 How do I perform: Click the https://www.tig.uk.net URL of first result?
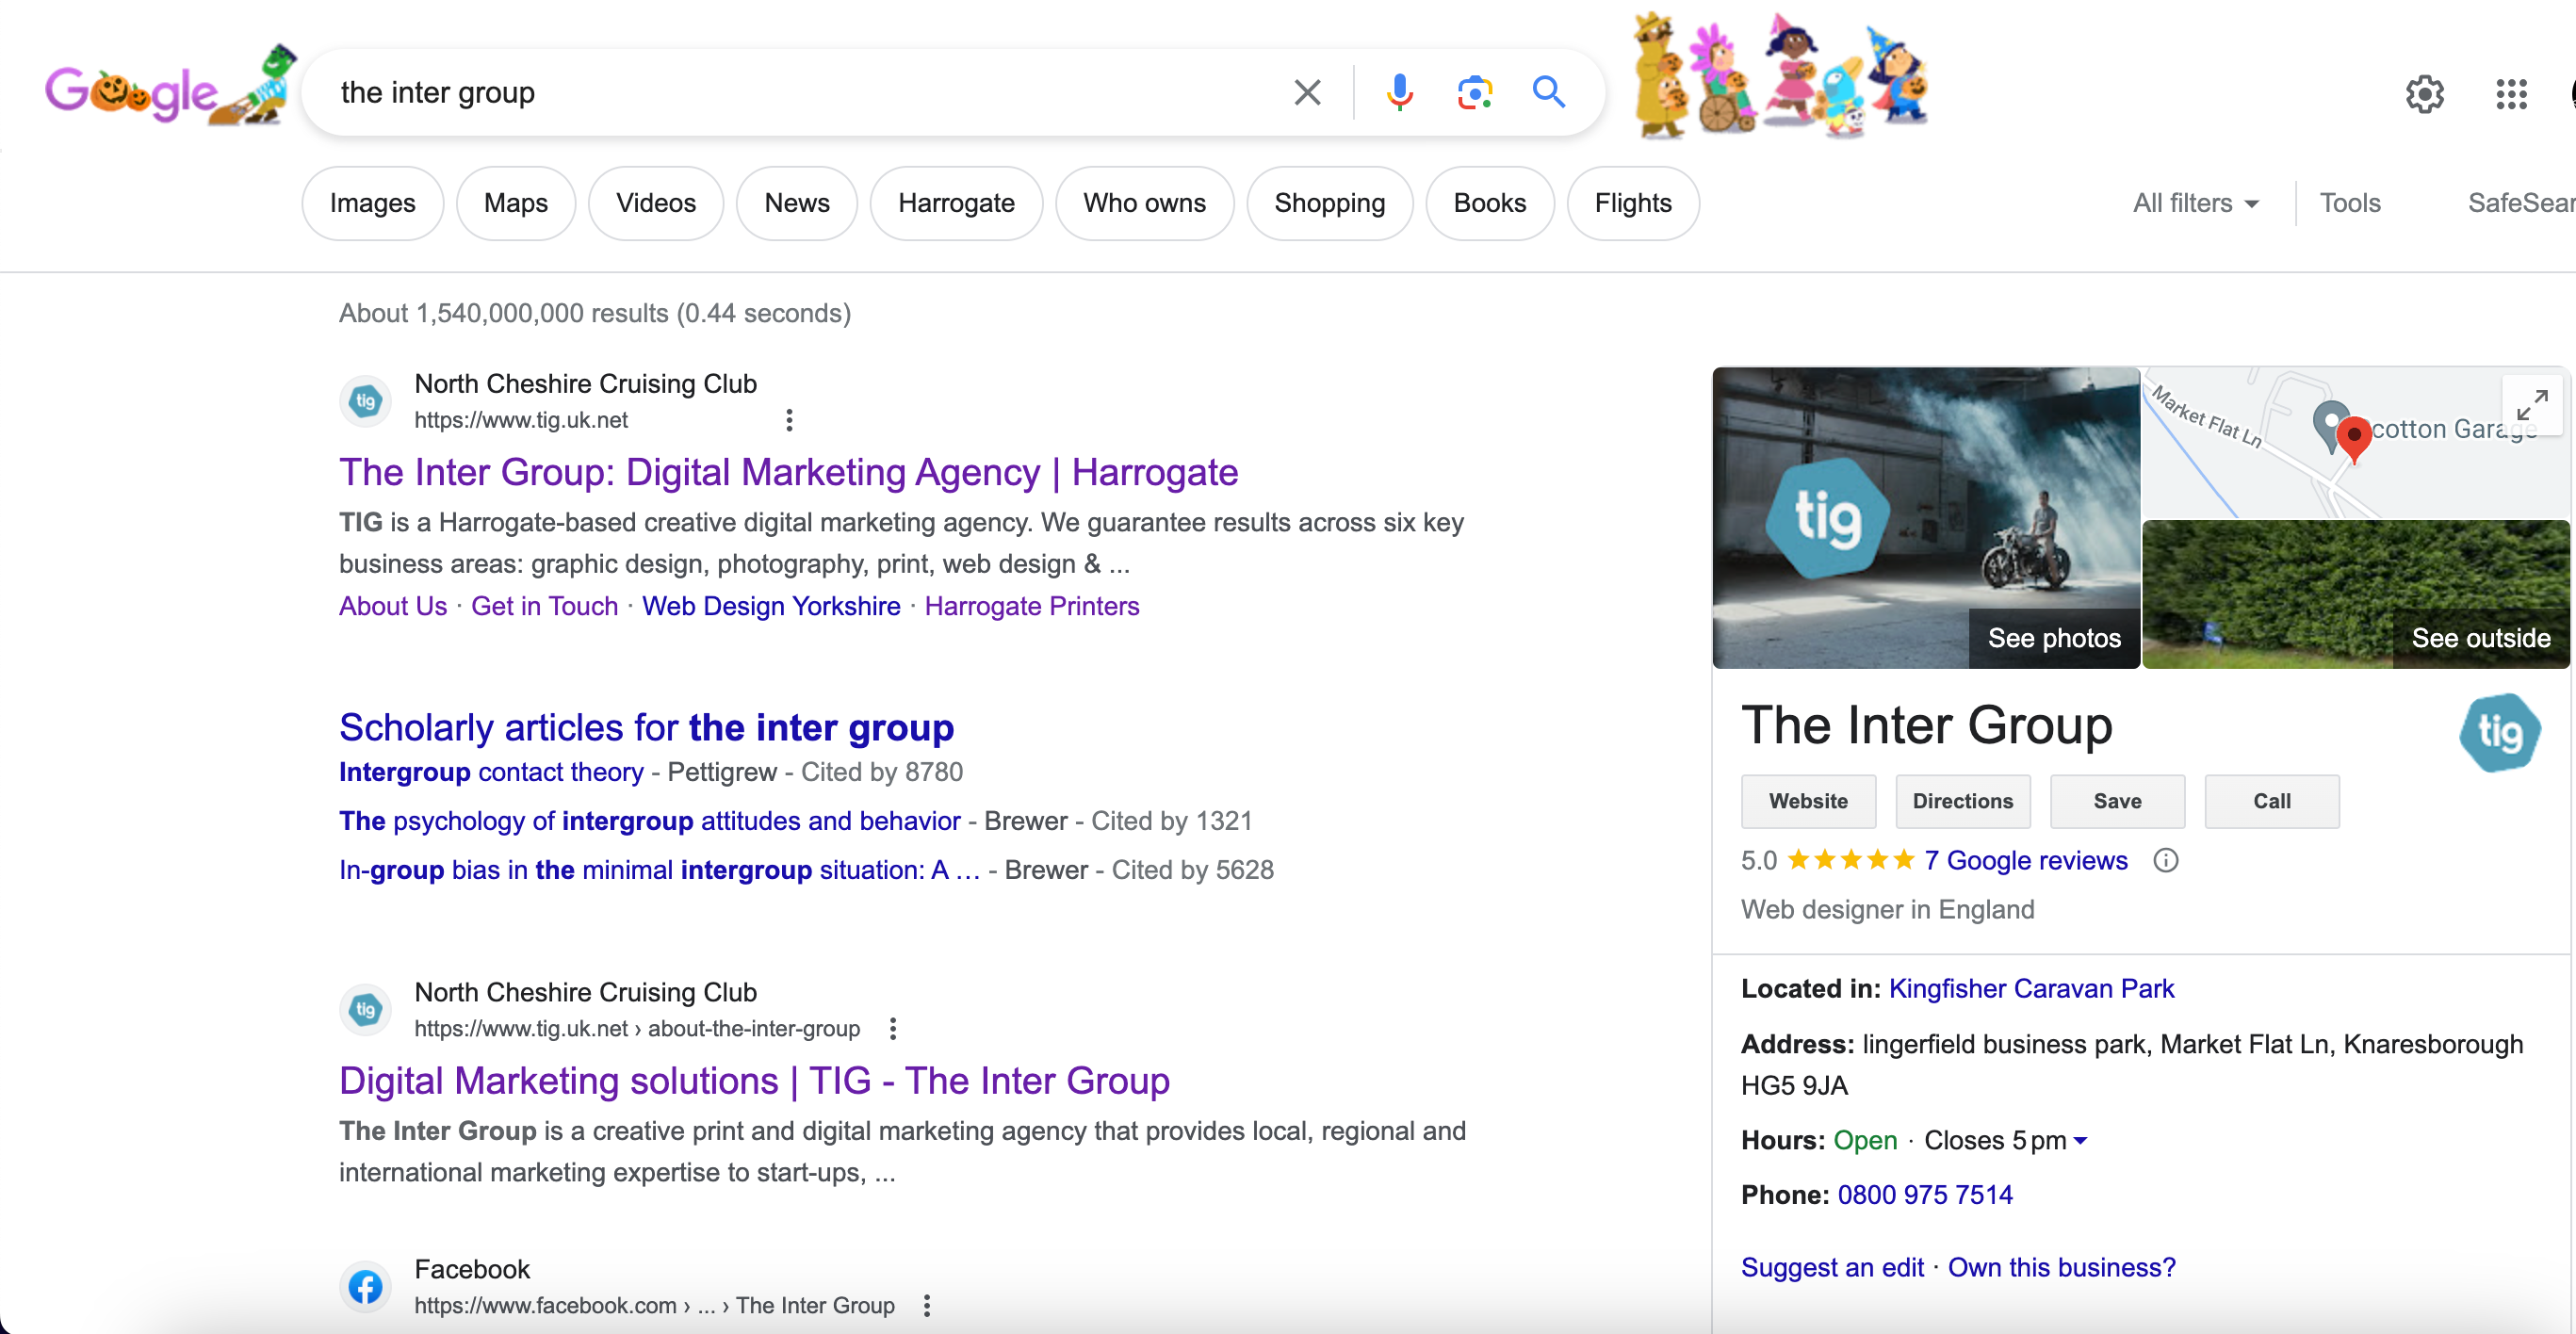(521, 420)
